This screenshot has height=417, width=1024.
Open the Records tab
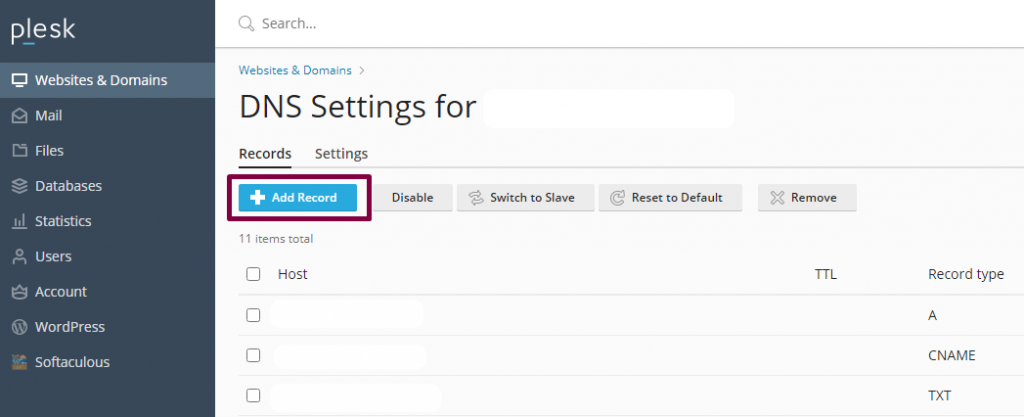pyautogui.click(x=265, y=154)
